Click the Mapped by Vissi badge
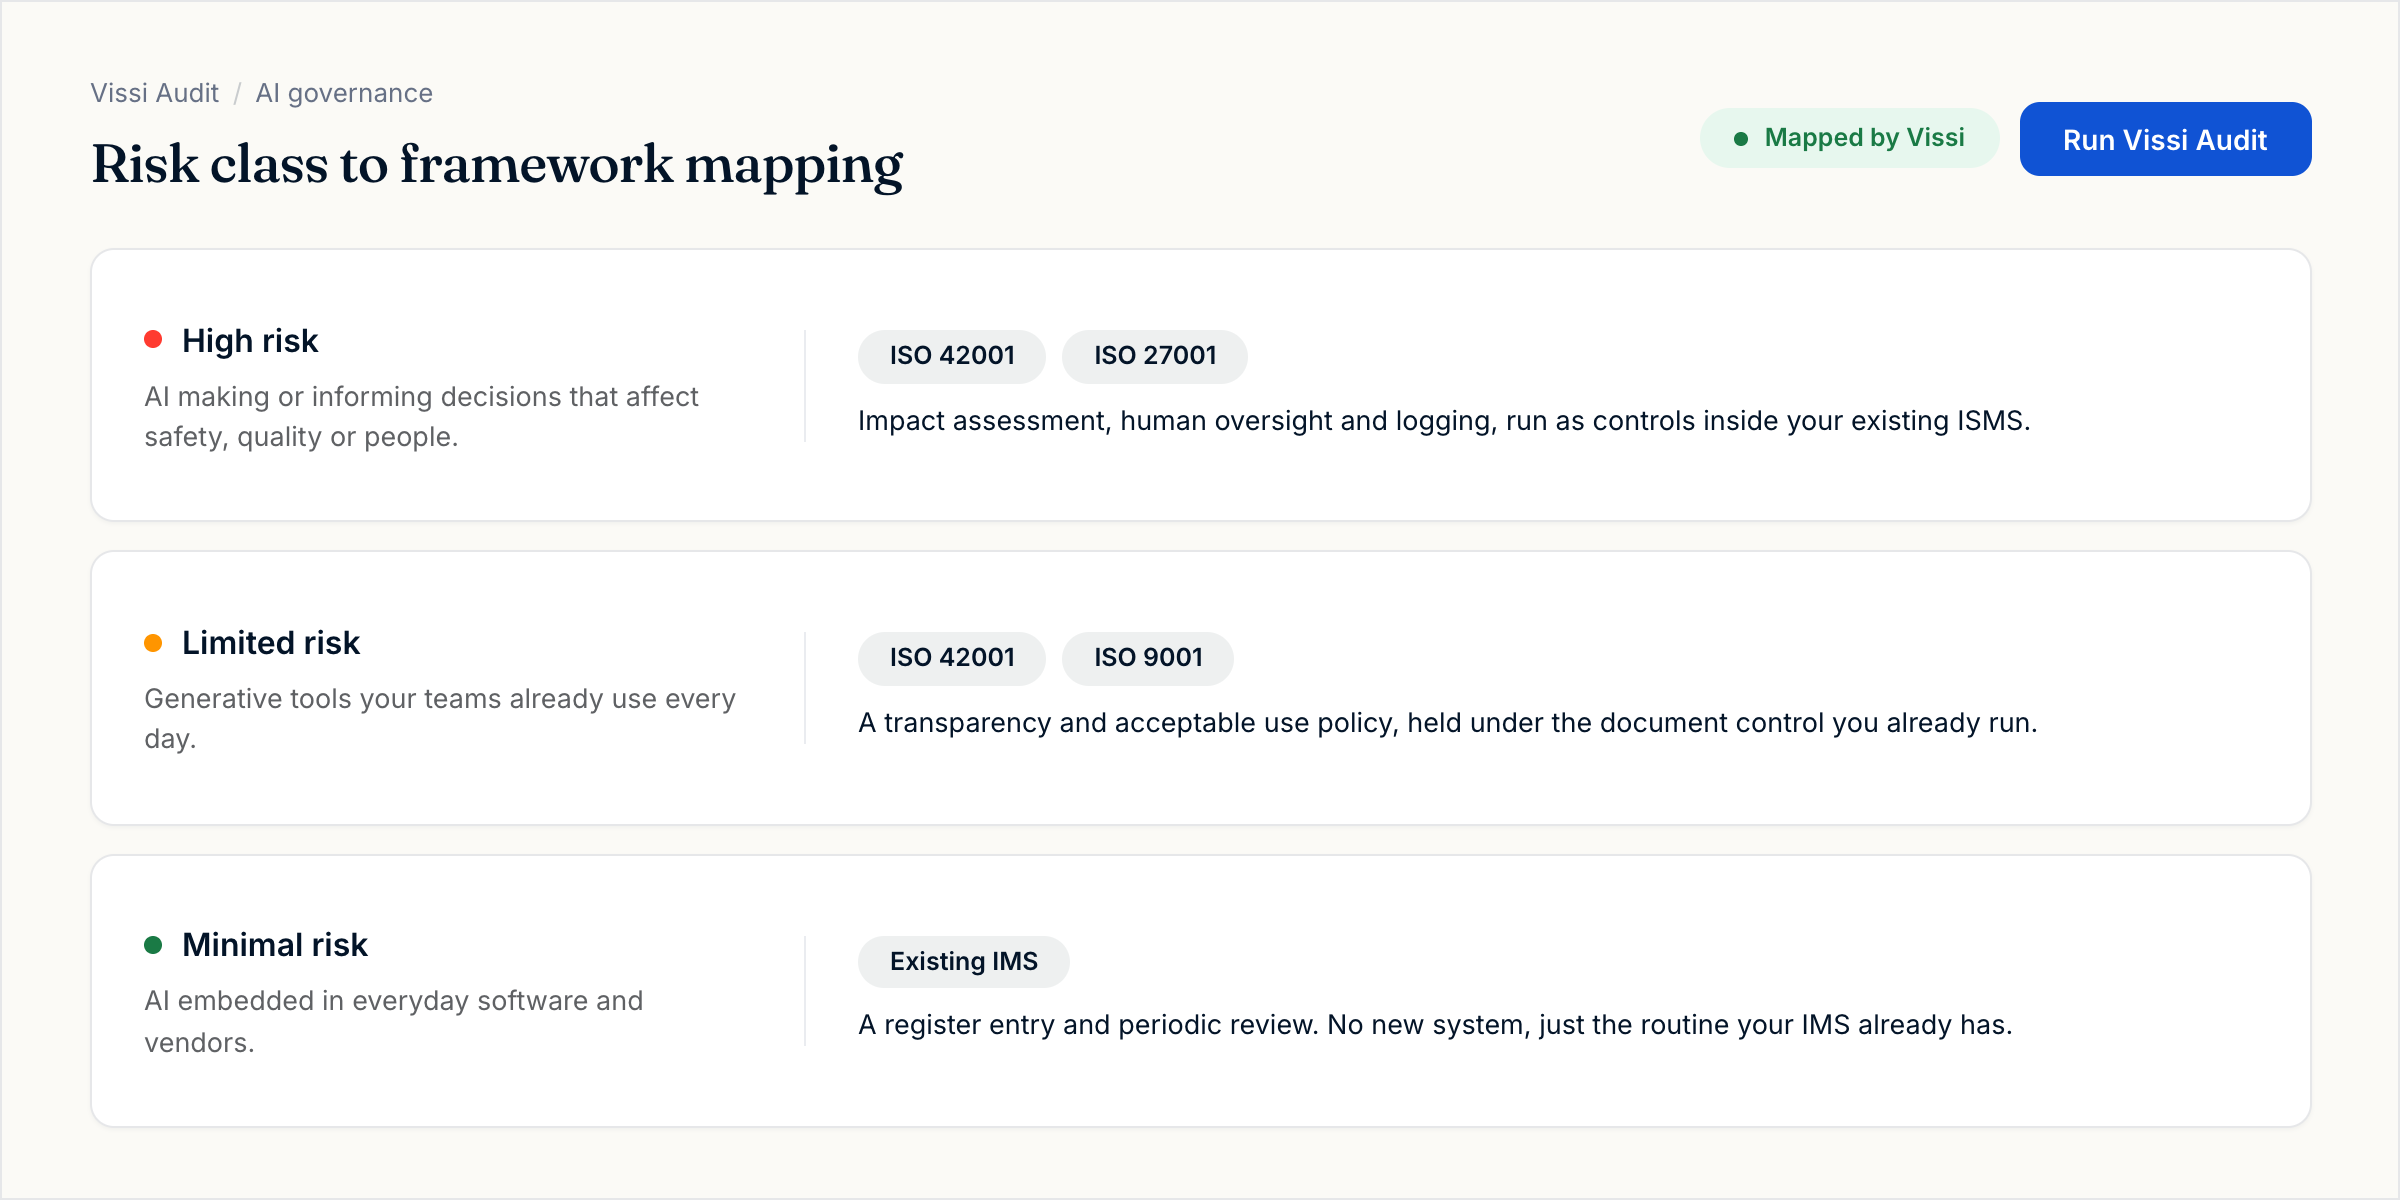Image resolution: width=2400 pixels, height=1200 pixels. 1849,138
